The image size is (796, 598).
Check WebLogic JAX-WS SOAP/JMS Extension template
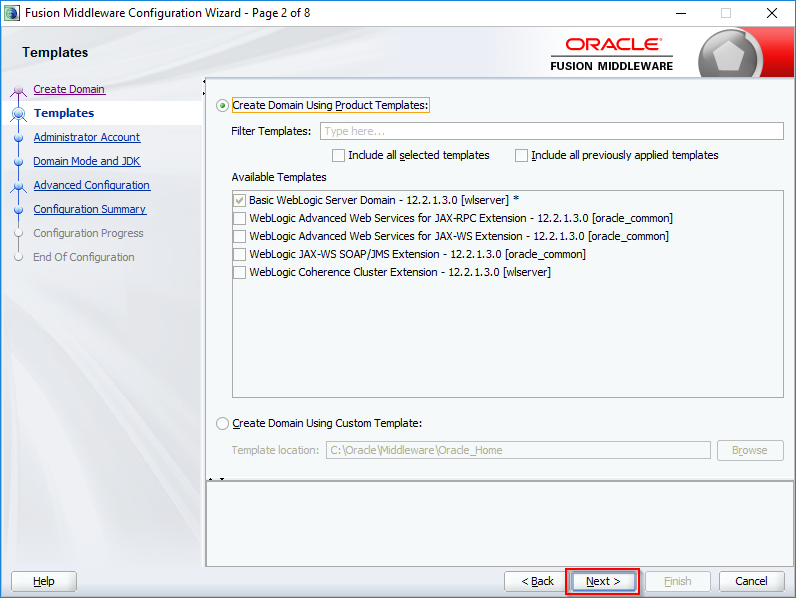click(x=239, y=254)
